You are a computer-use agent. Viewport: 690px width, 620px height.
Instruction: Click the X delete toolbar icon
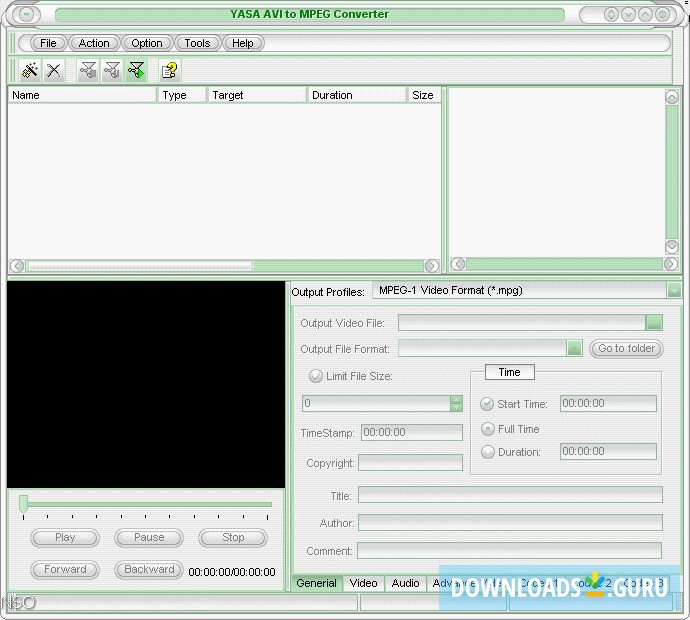(x=54, y=70)
